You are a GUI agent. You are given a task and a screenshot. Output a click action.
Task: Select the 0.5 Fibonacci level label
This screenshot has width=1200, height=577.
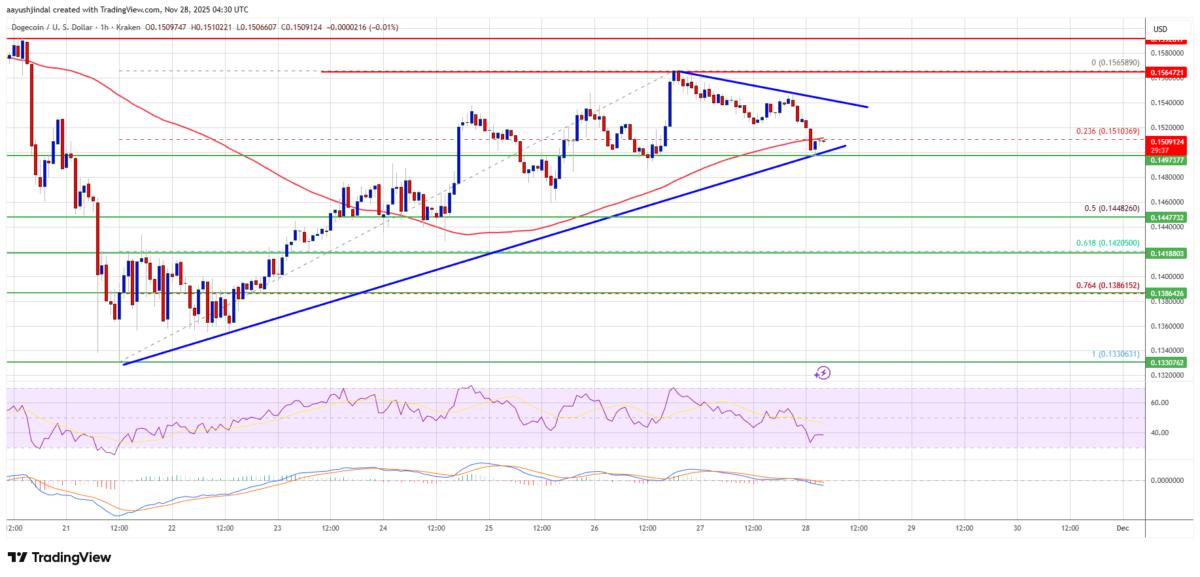point(1109,208)
